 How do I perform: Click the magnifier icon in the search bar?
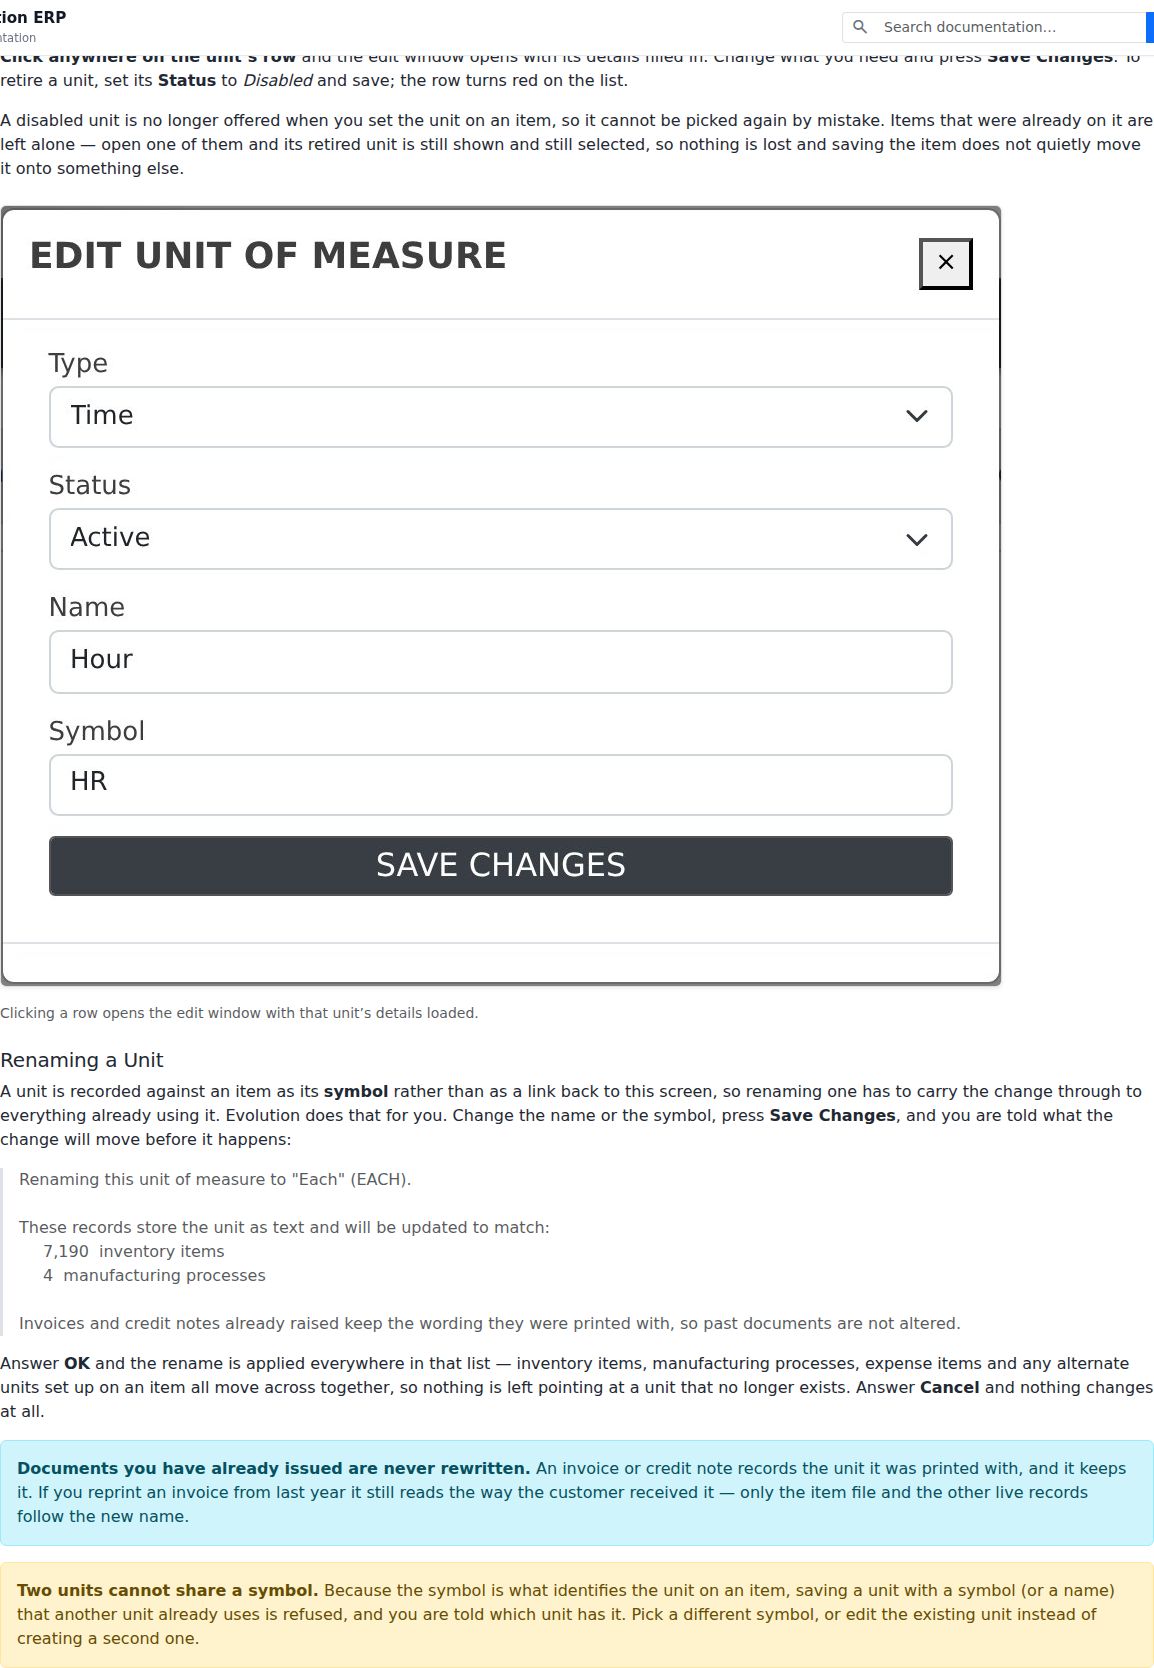pos(860,27)
